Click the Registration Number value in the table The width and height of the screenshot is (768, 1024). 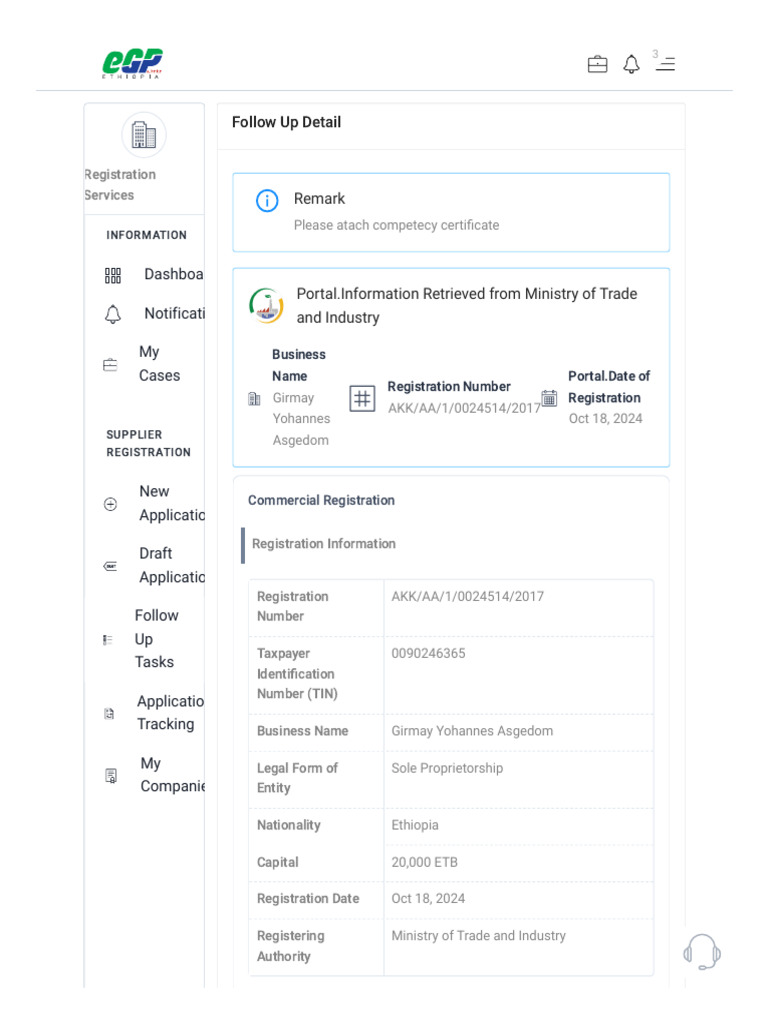pyautogui.click(x=467, y=596)
